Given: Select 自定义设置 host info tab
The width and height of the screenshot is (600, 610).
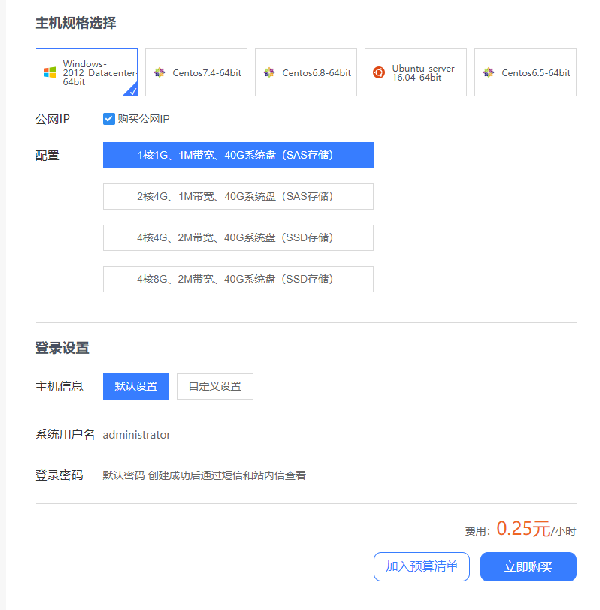Looking at the screenshot, I should click(215, 386).
